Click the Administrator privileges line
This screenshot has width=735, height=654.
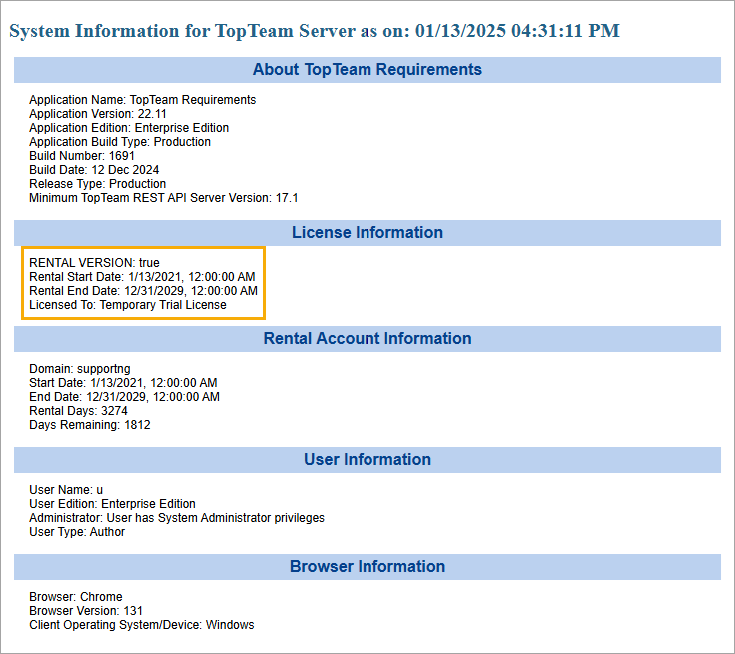pyautogui.click(x=177, y=518)
